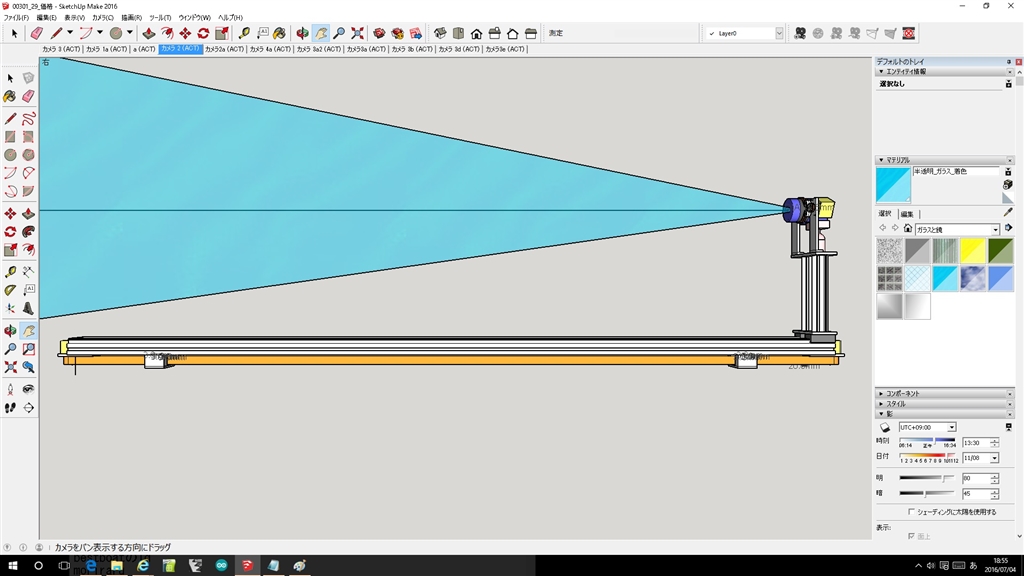Image resolution: width=1024 pixels, height=576 pixels.
Task: Switch to Top view icon
Action: 458,33
